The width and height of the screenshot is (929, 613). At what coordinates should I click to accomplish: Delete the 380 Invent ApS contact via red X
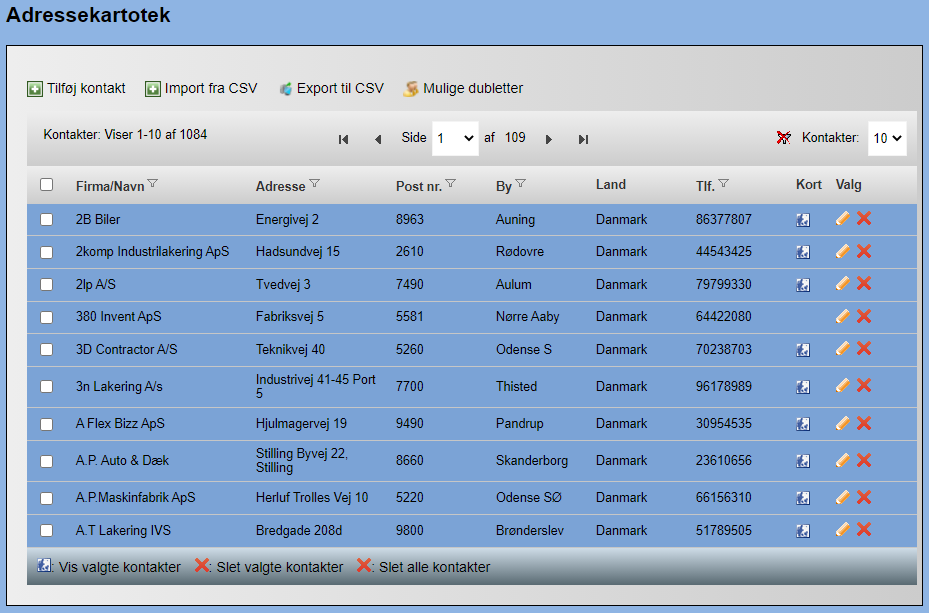[864, 317]
